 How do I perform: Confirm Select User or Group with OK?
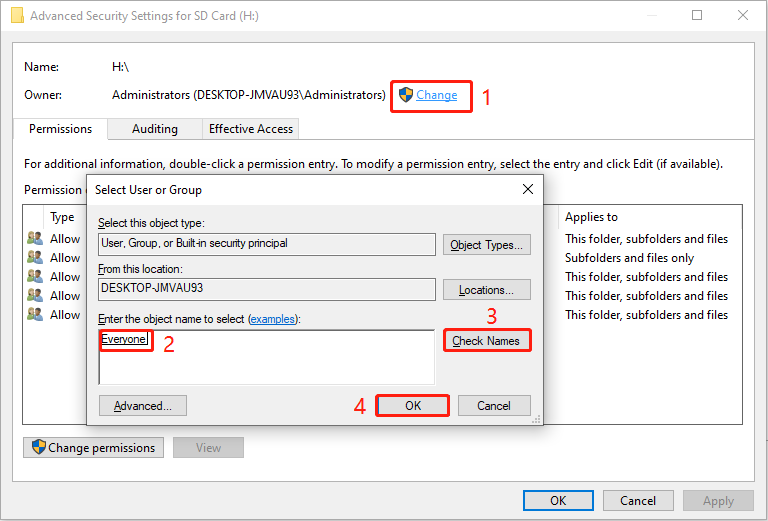point(412,405)
